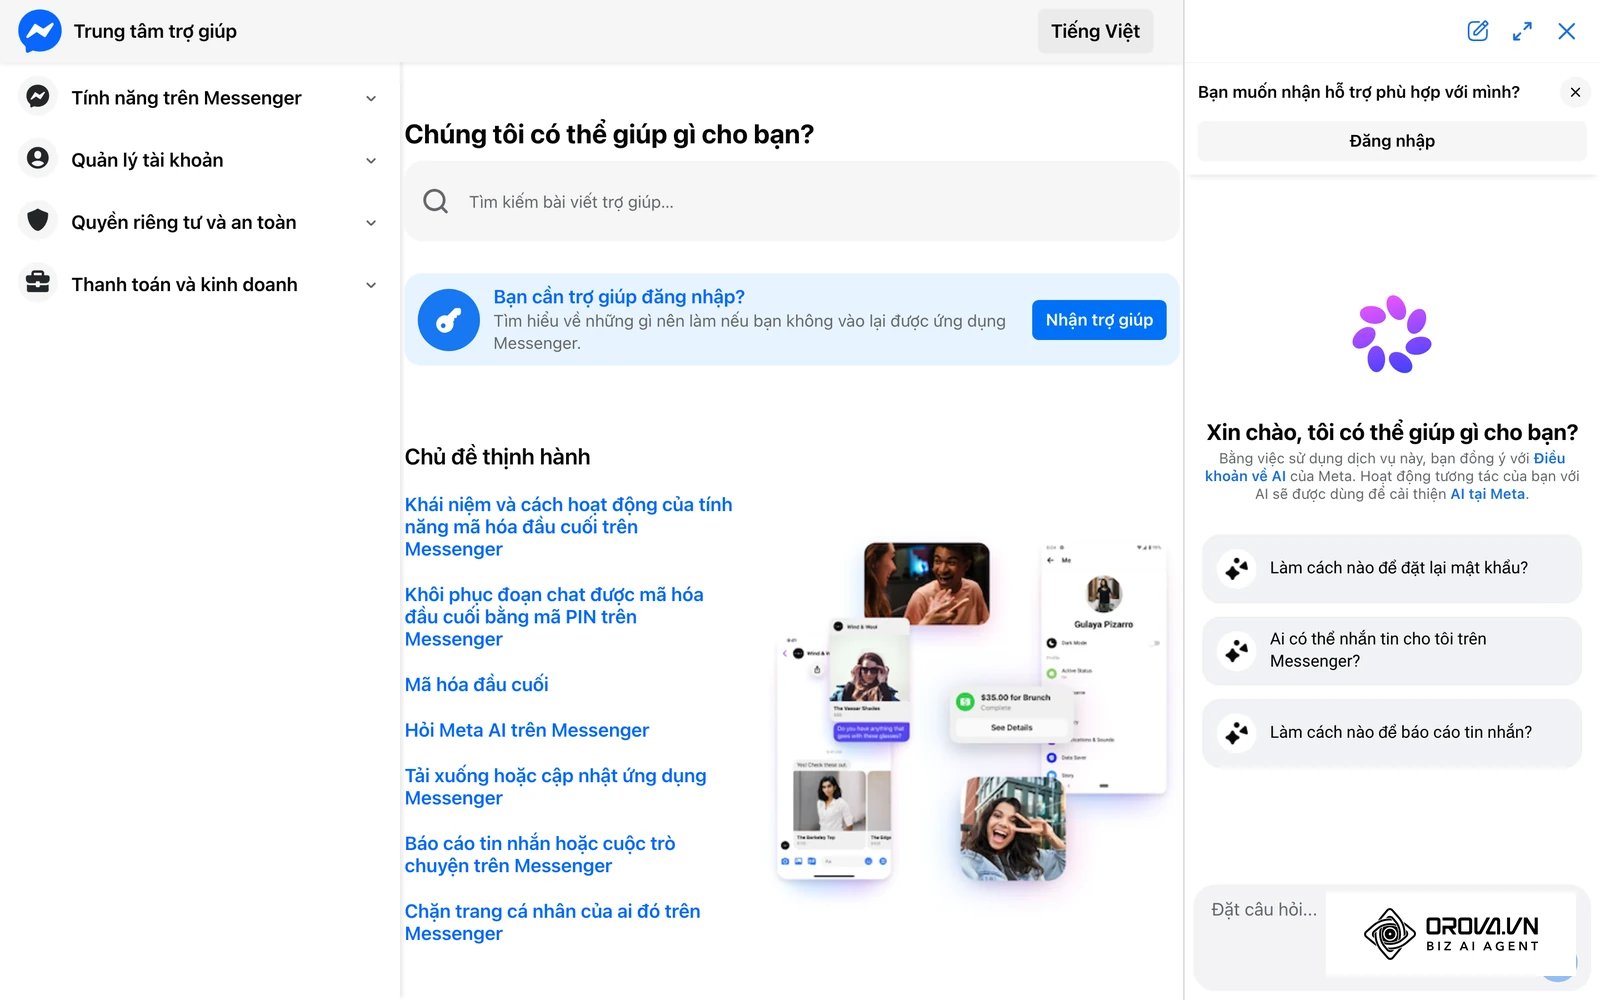The width and height of the screenshot is (1600, 1000).
Task: Open Chặn trang cá nhân link
Action: (552, 922)
